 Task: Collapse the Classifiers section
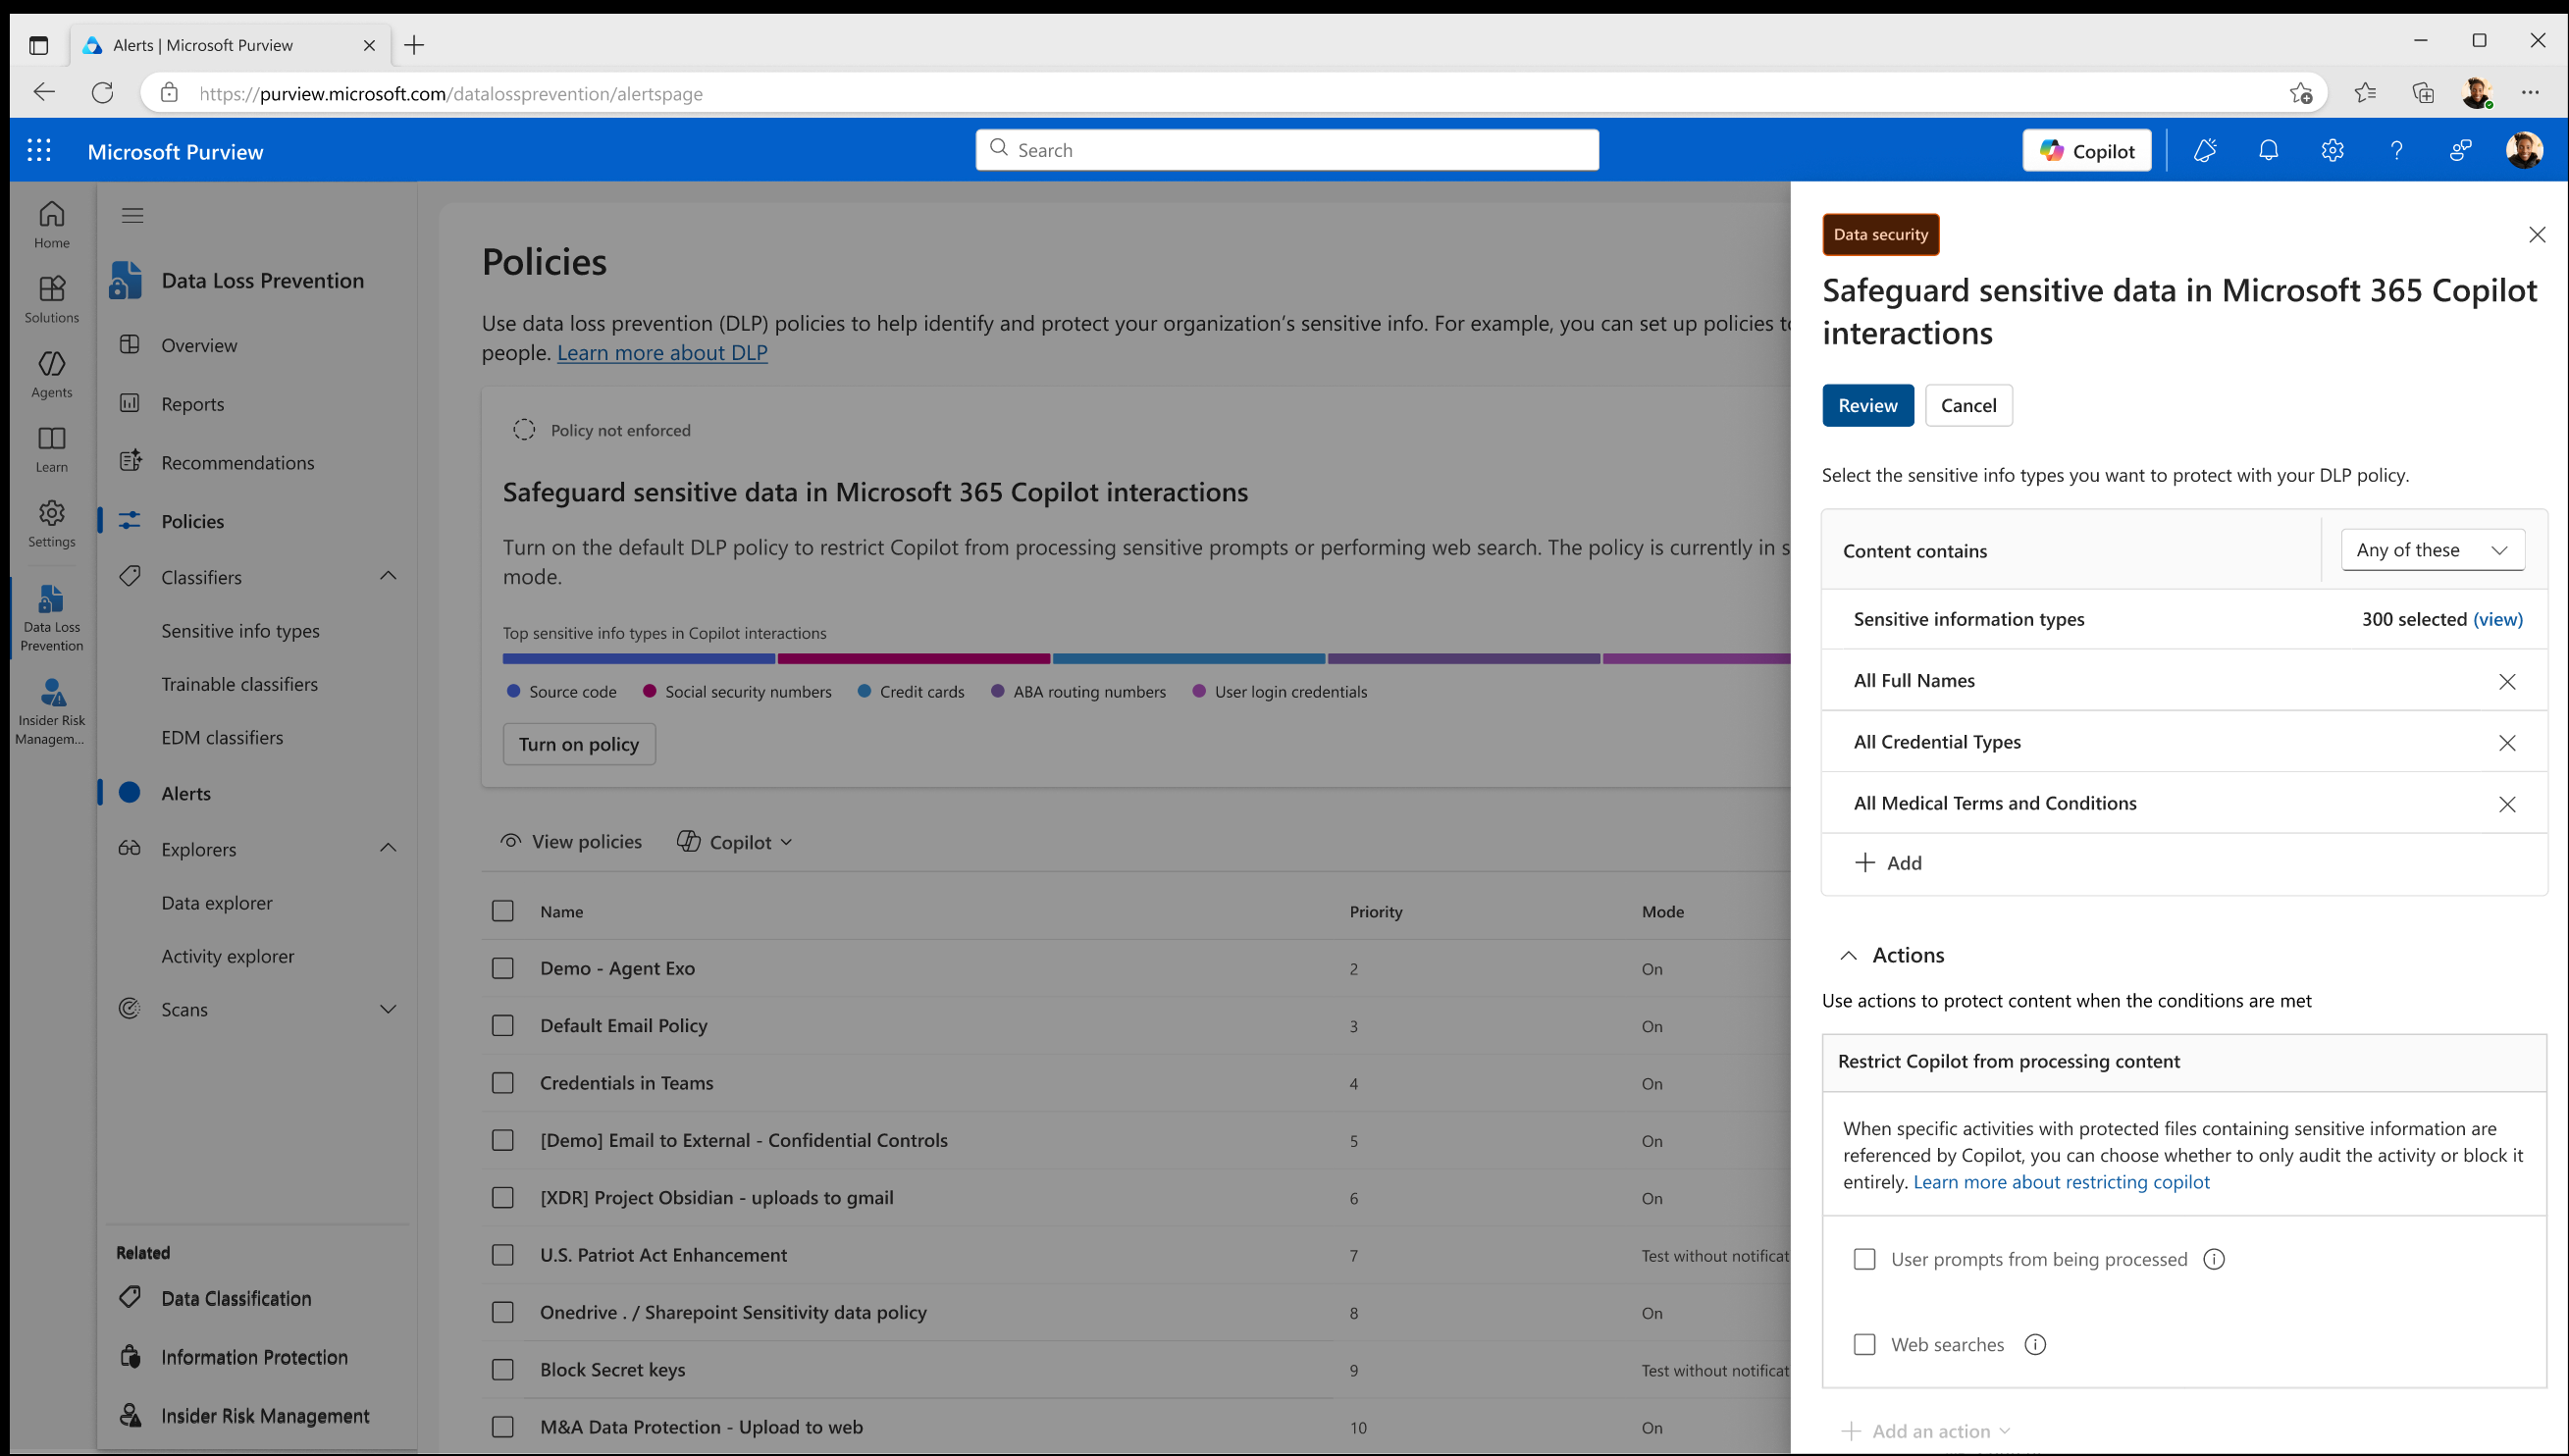(x=388, y=576)
